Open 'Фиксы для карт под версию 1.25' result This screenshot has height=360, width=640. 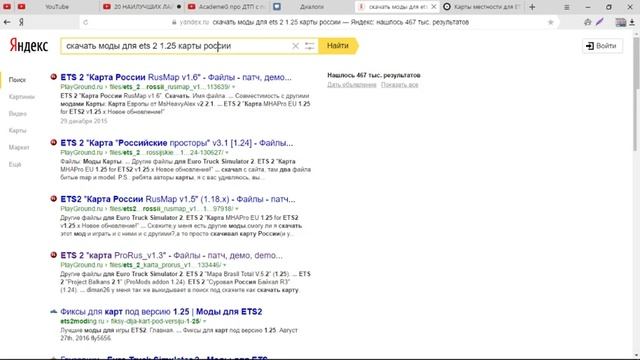(x=161, y=311)
